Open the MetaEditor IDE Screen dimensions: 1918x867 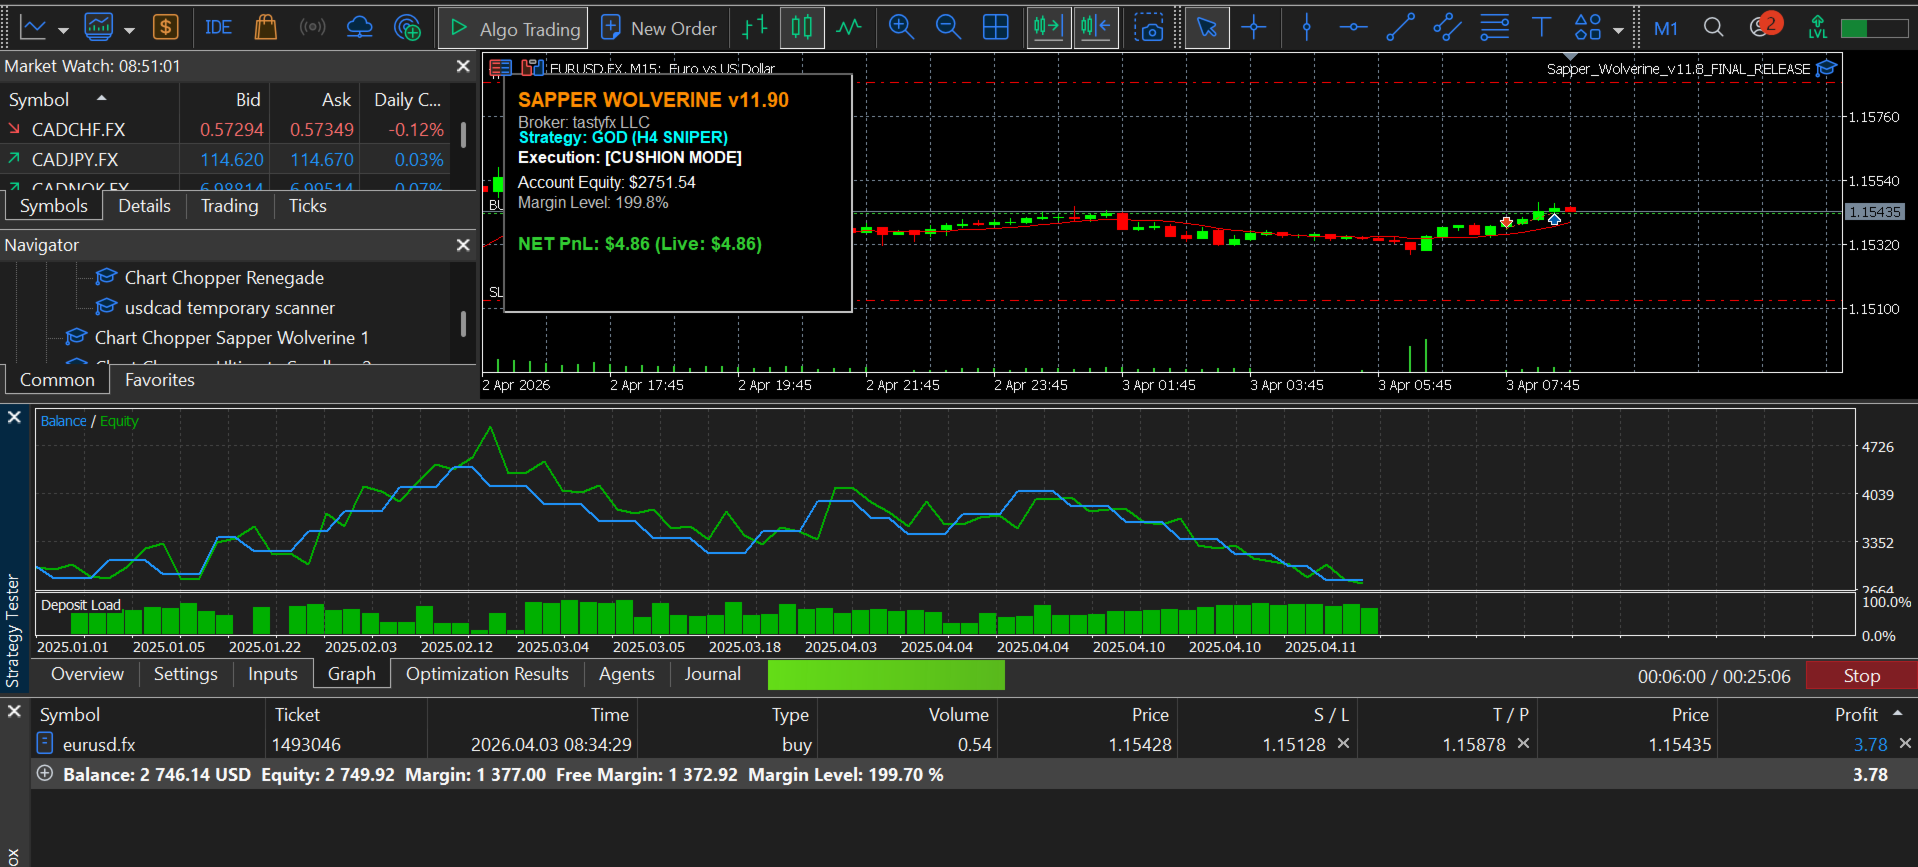[218, 27]
